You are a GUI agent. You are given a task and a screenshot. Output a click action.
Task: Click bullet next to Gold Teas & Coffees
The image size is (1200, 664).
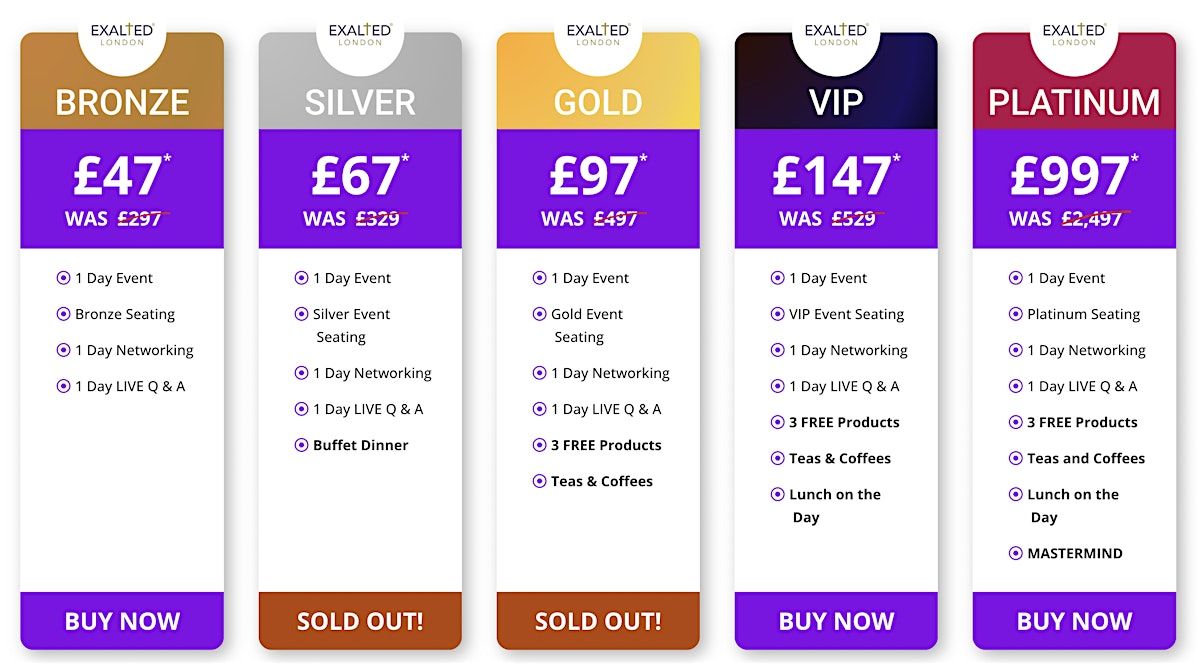[539, 481]
